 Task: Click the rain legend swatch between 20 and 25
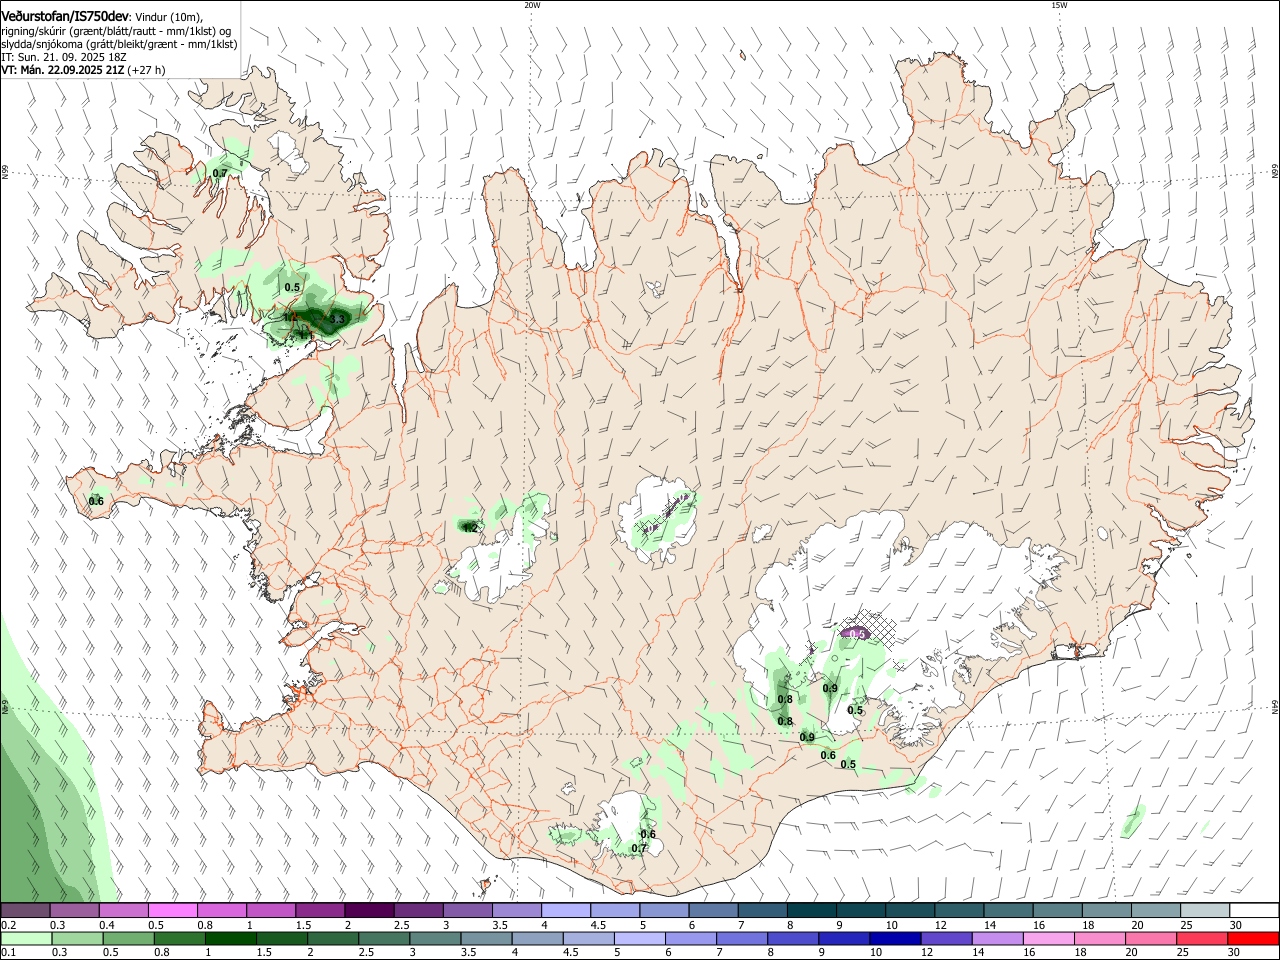(1149, 938)
